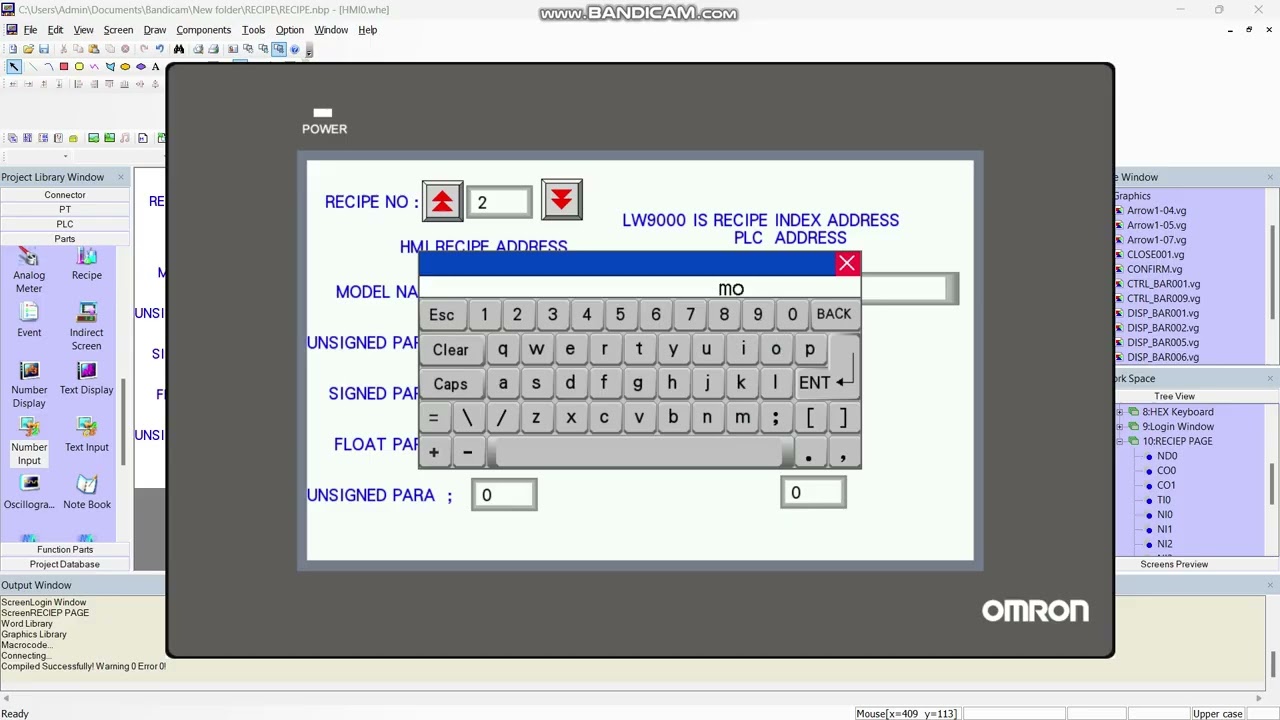The width and height of the screenshot is (1280, 720).
Task: Open the Screen menu
Action: (118, 30)
